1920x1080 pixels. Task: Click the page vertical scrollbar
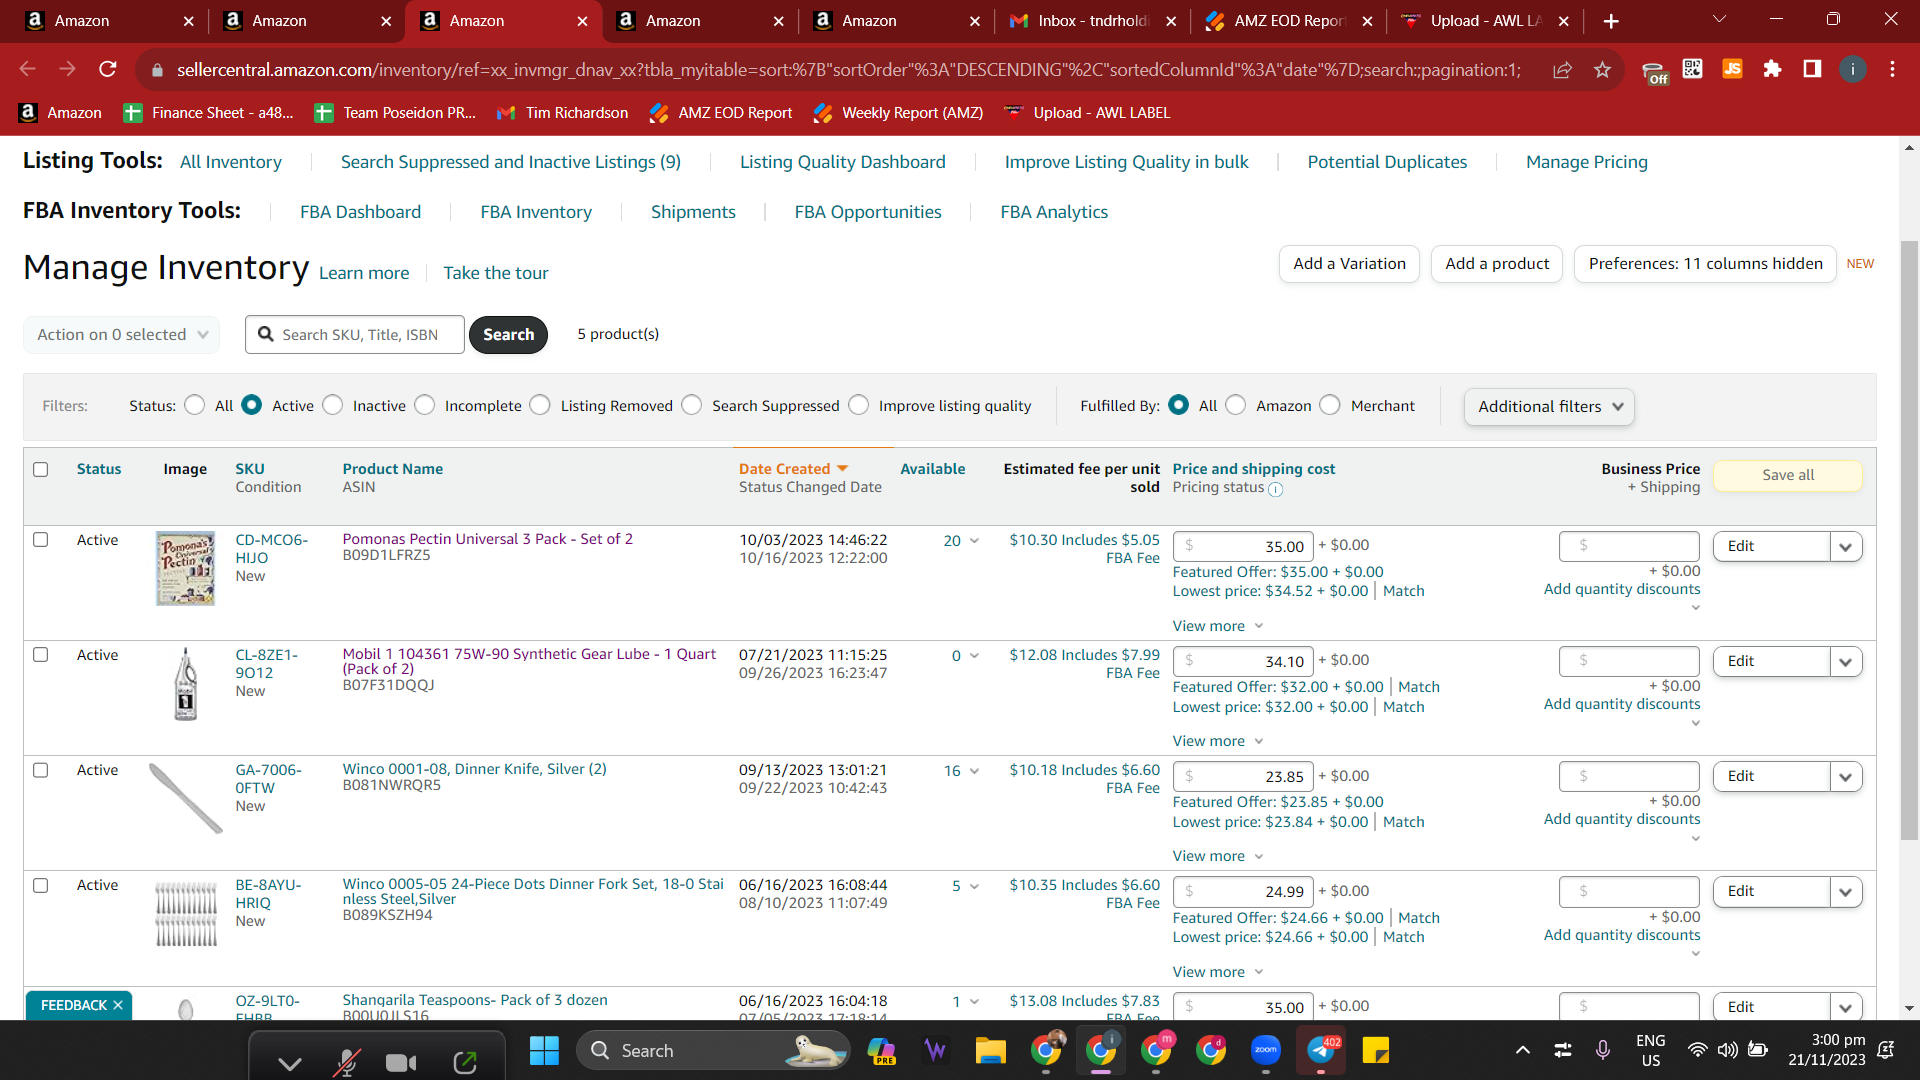point(1909,540)
